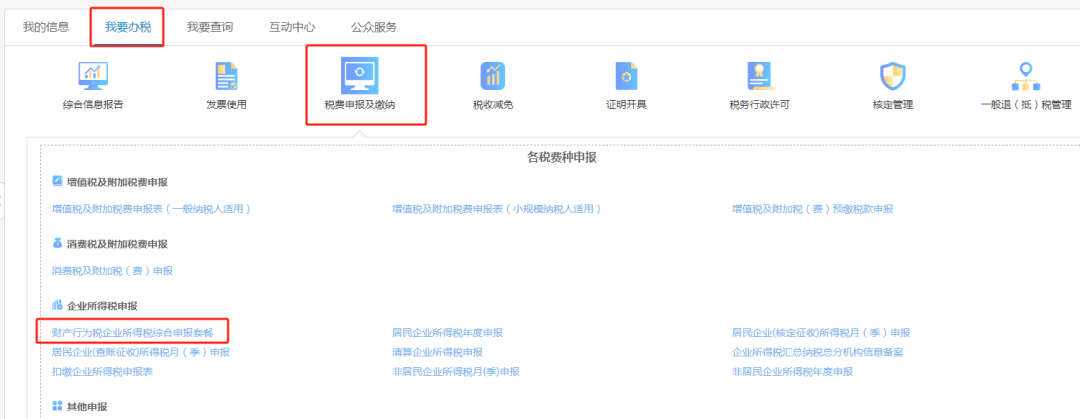Click the icon beside 企业所得税申报 heading
1080x419 pixels.
[57, 305]
